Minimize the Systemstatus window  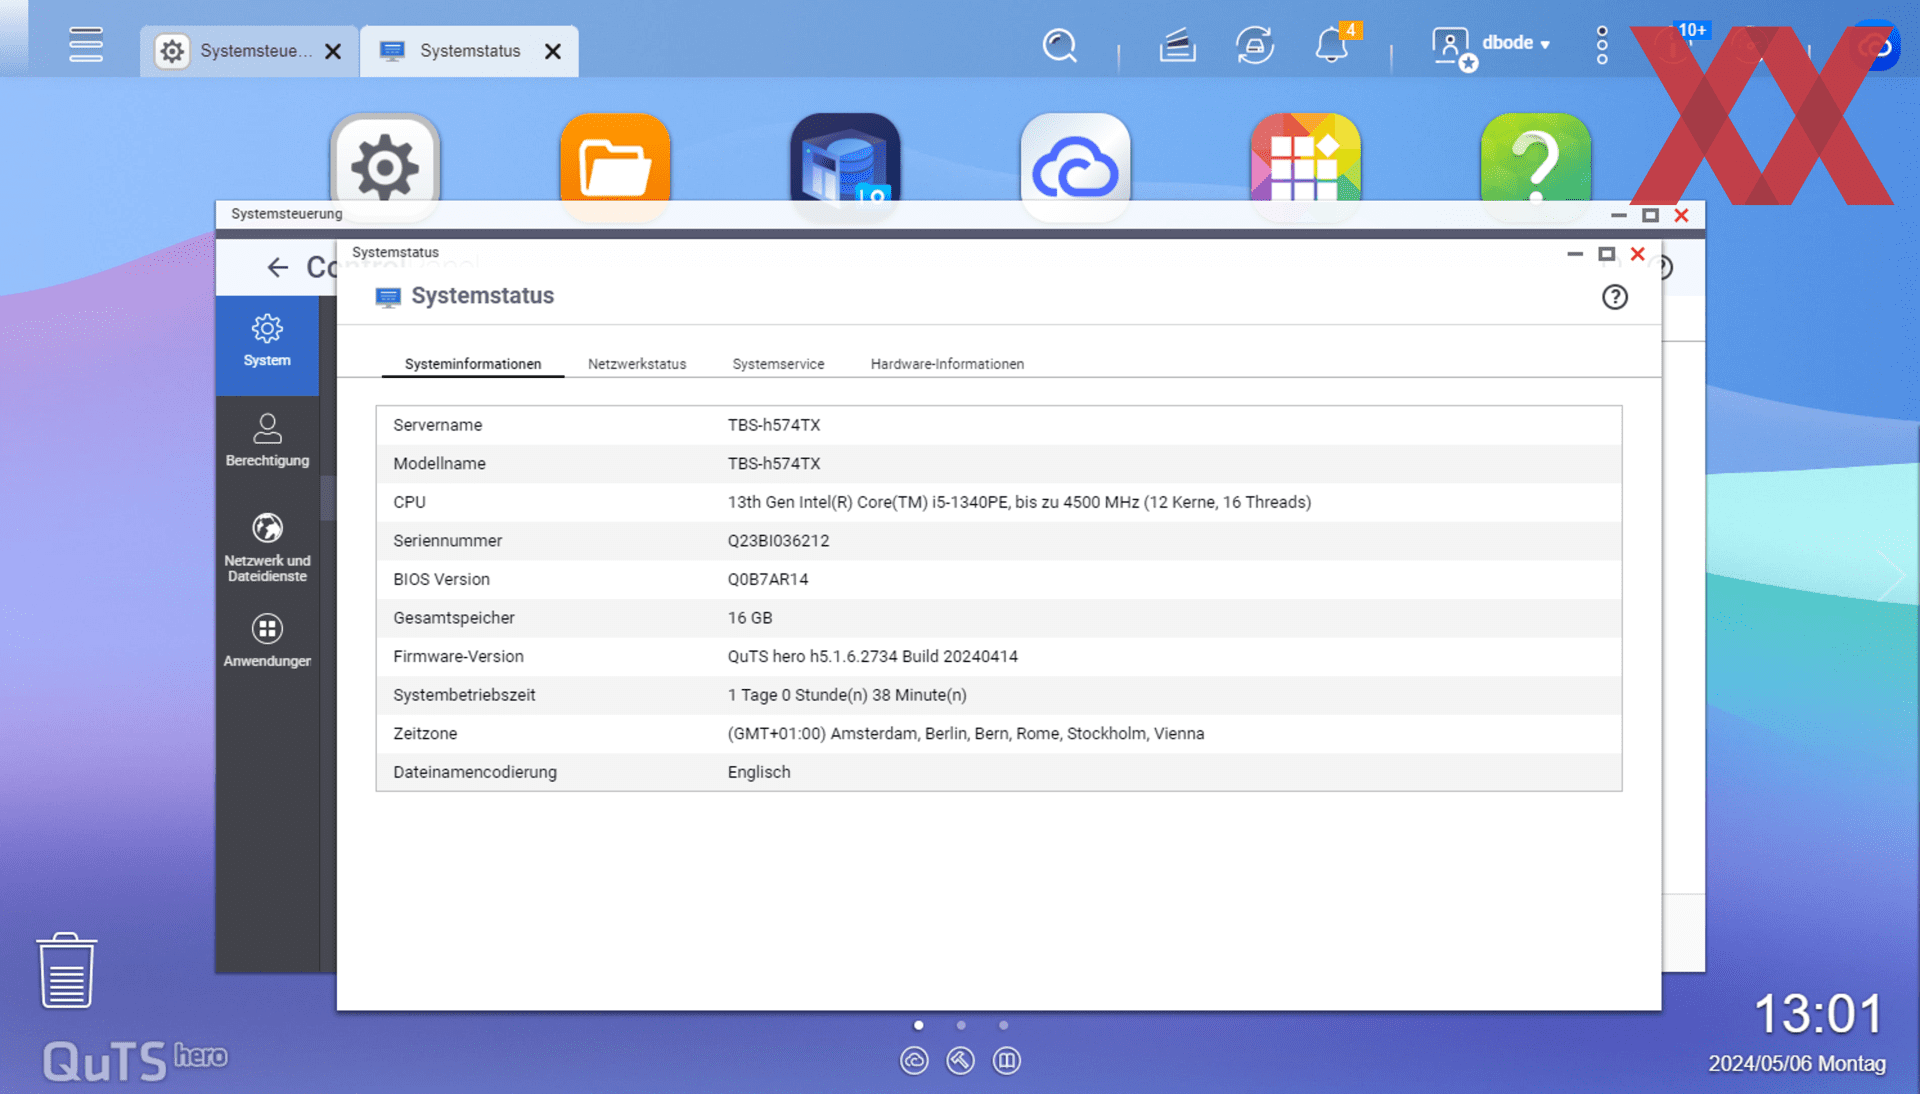pyautogui.click(x=1575, y=254)
